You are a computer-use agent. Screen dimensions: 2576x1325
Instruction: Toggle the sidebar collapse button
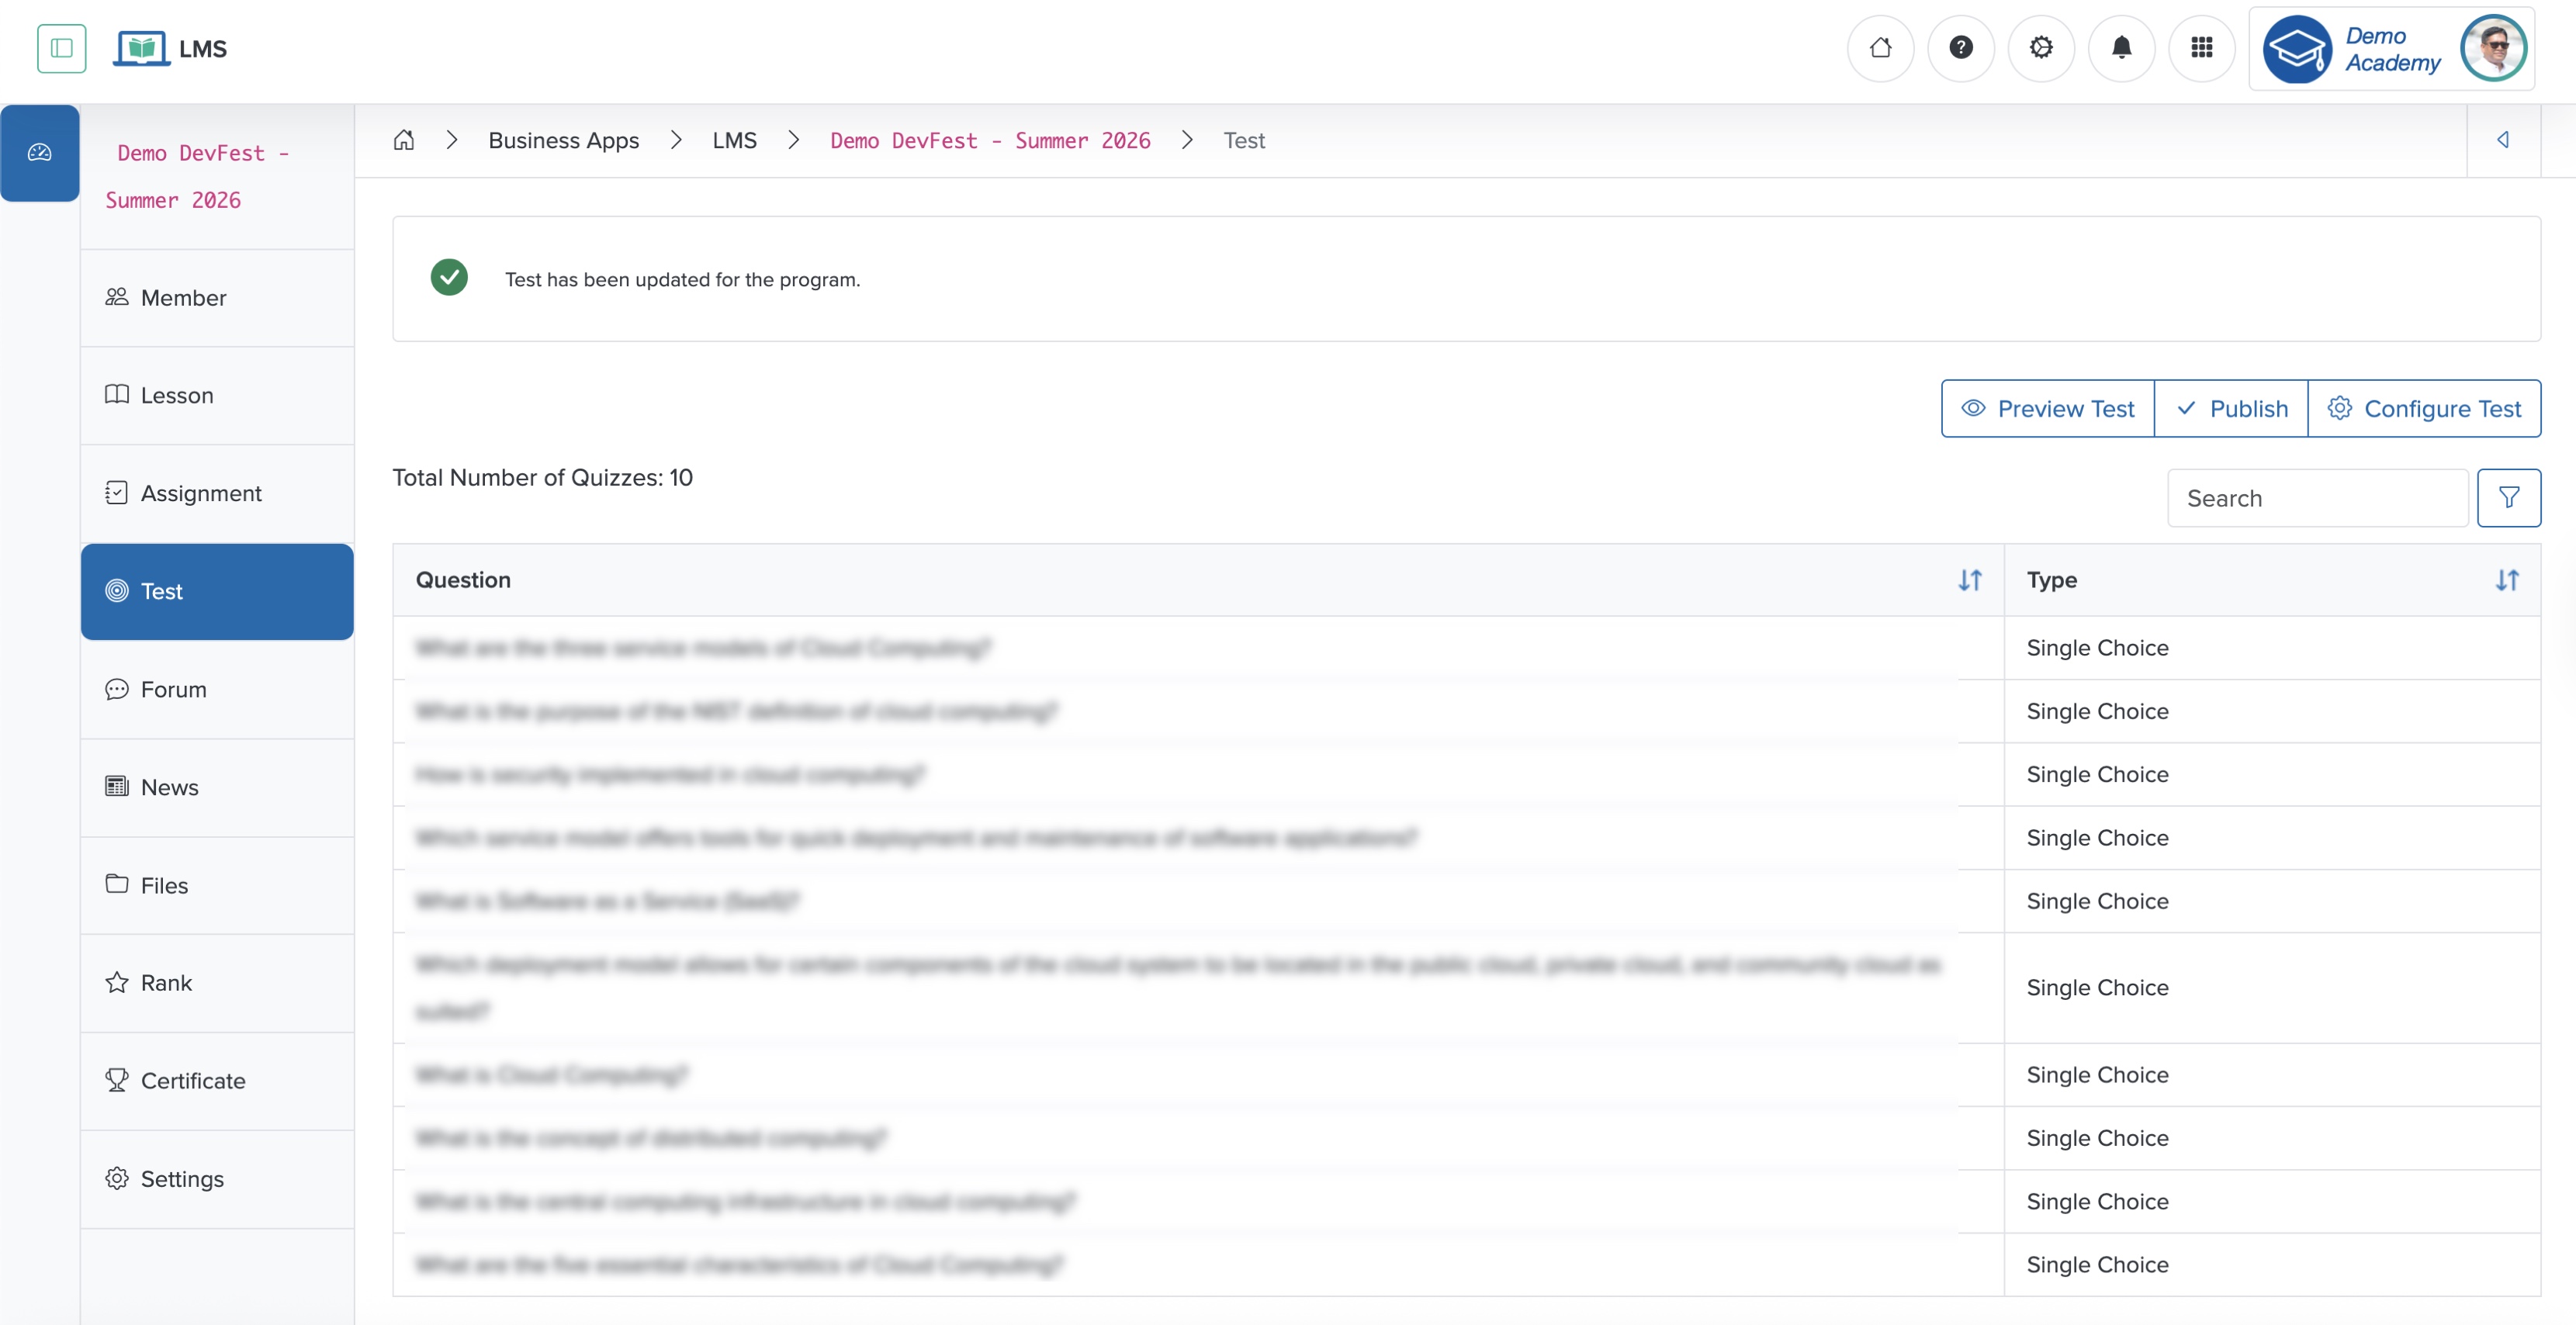click(61, 48)
